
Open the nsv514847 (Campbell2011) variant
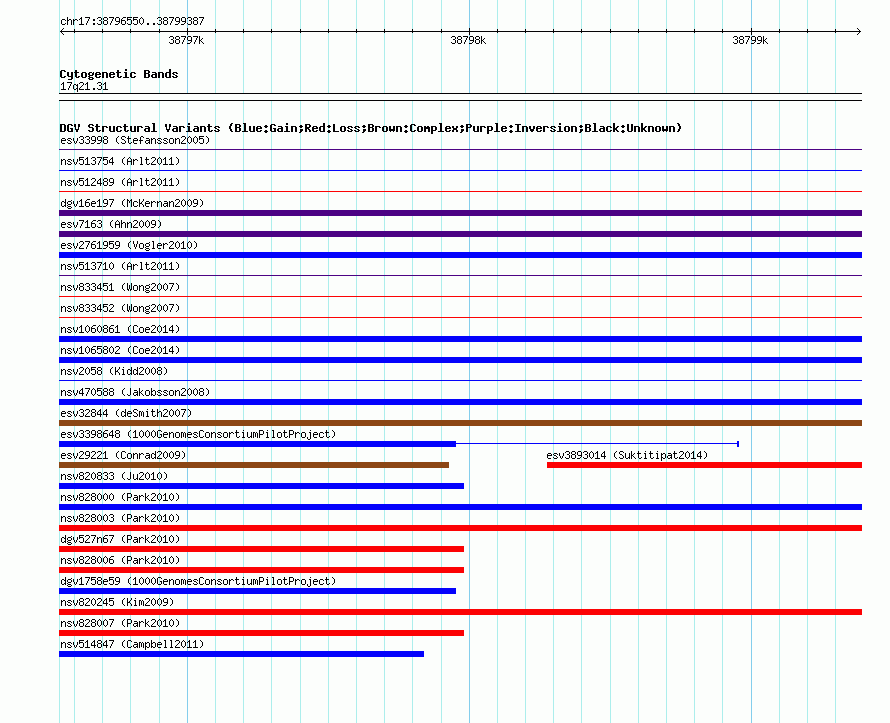tap(132, 644)
